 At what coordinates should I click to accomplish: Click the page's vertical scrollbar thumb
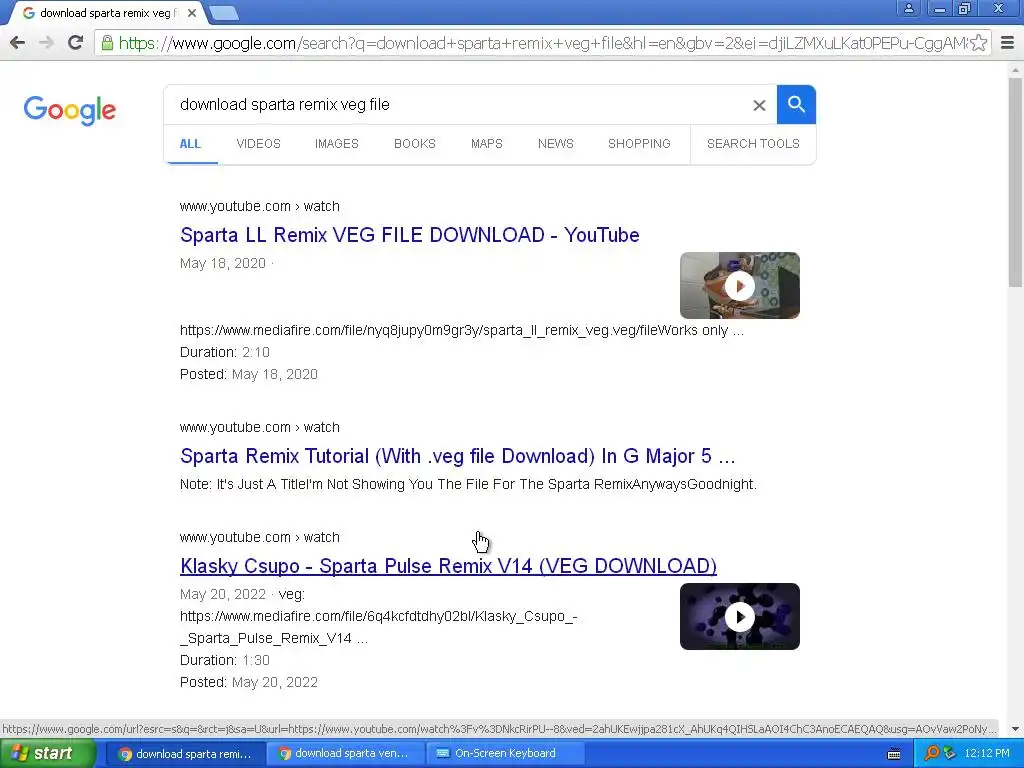pos(1016,182)
